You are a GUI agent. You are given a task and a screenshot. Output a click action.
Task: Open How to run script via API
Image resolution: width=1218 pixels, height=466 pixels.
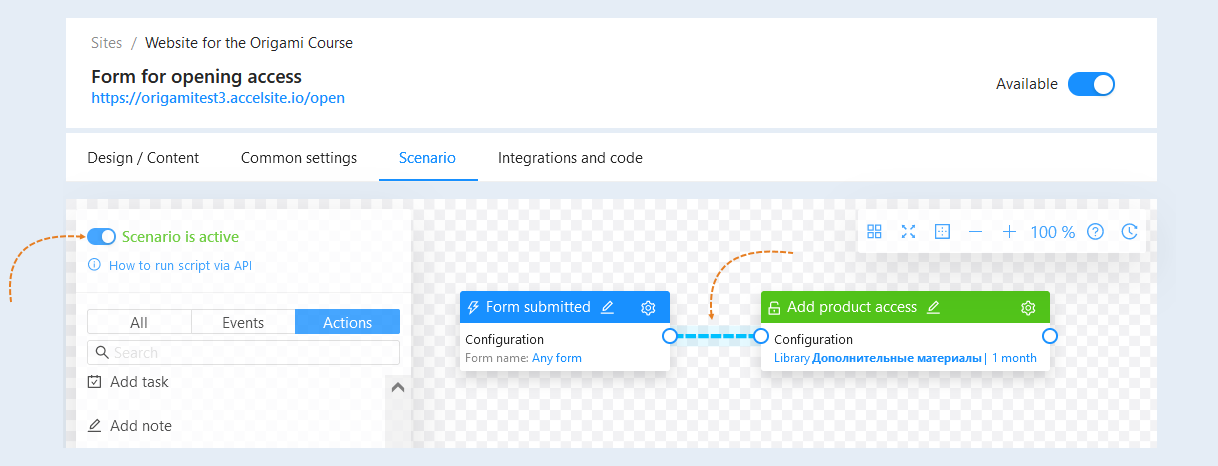(180, 266)
